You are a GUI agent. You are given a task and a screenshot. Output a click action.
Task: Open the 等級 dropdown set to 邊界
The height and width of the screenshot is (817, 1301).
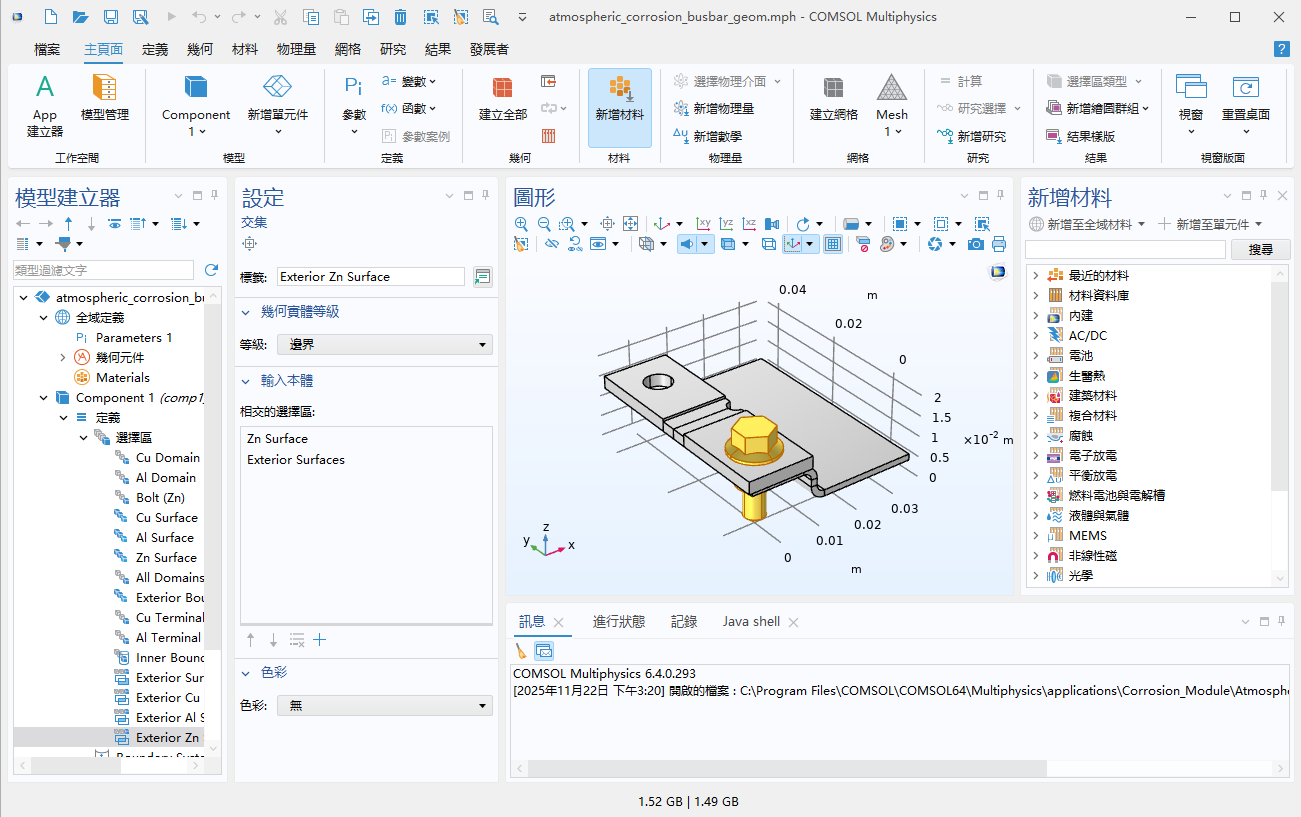(x=385, y=345)
